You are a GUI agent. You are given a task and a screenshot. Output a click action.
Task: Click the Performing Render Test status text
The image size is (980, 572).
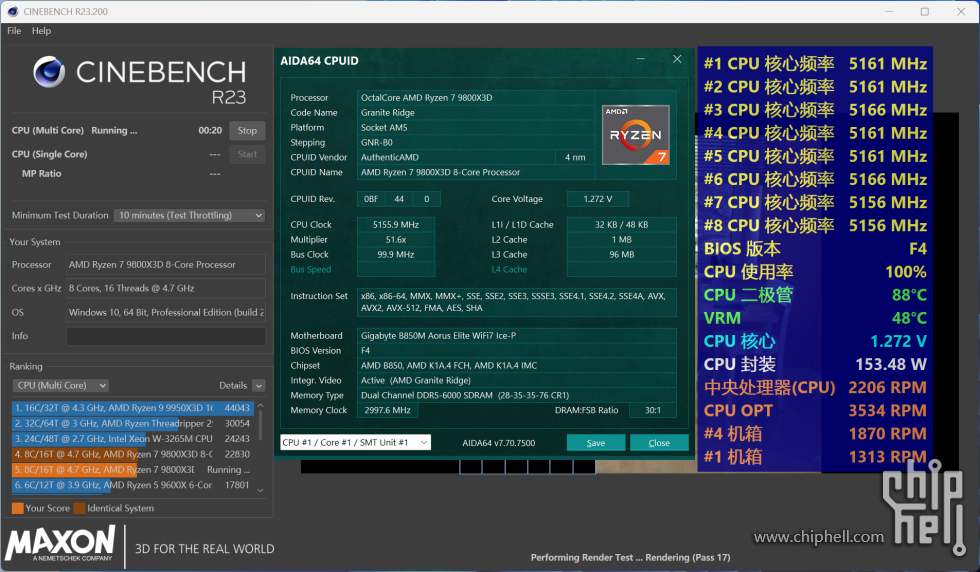(630, 557)
